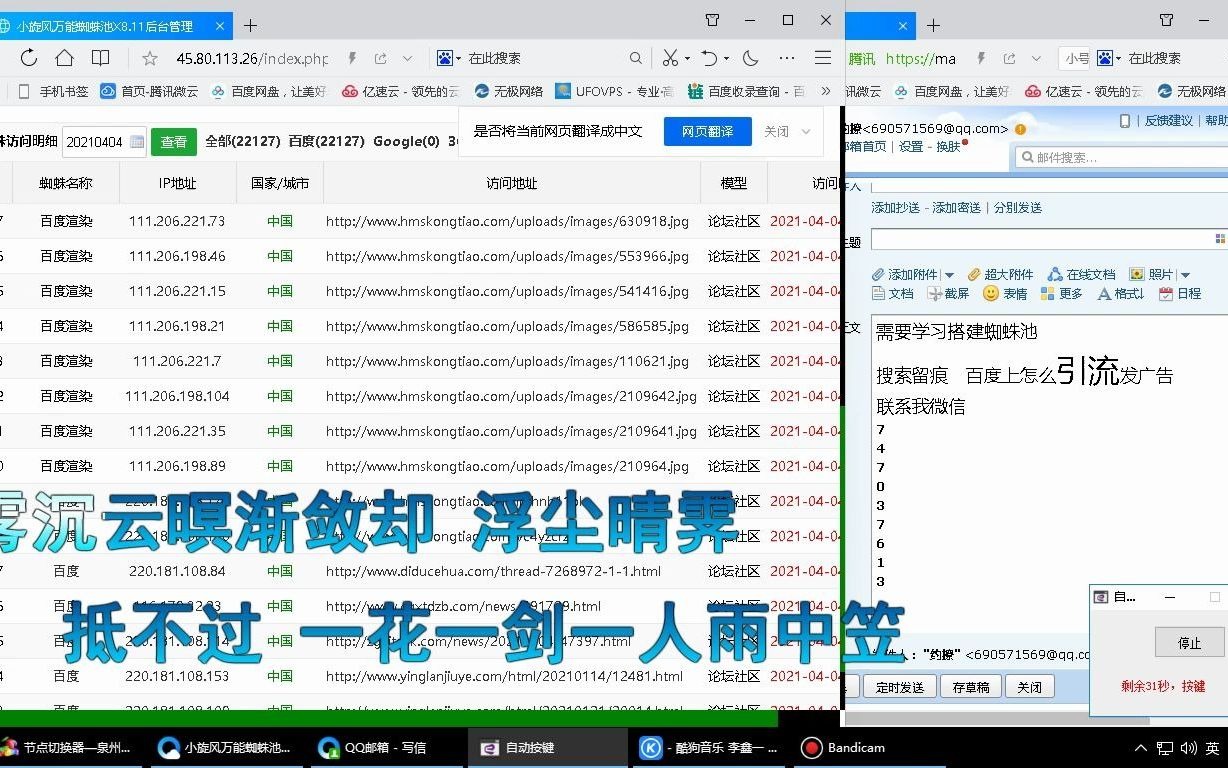Image resolution: width=1228 pixels, height=768 pixels.
Task: Expand translate prompt options chevron
Action: point(806,132)
